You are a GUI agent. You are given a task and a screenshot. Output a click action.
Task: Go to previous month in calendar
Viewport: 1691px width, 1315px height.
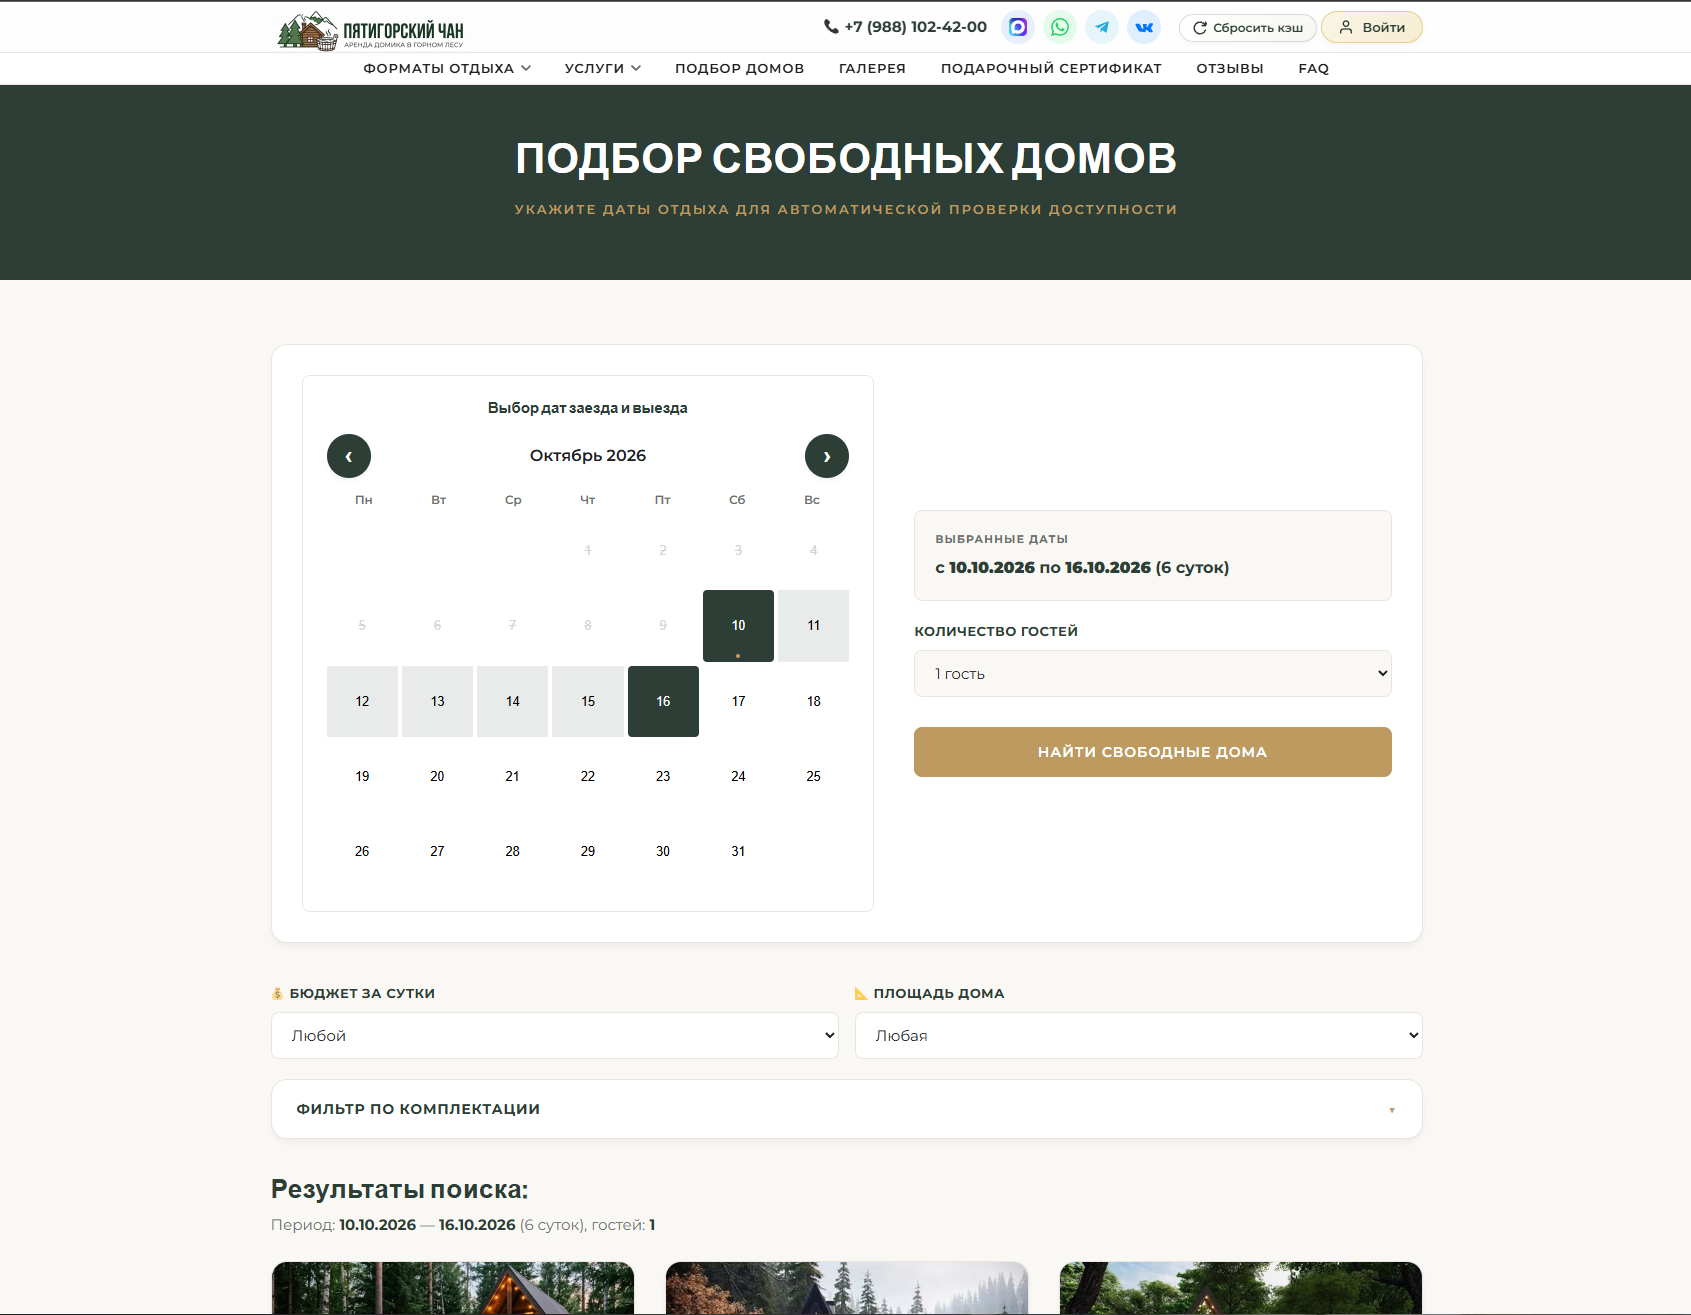(x=349, y=456)
